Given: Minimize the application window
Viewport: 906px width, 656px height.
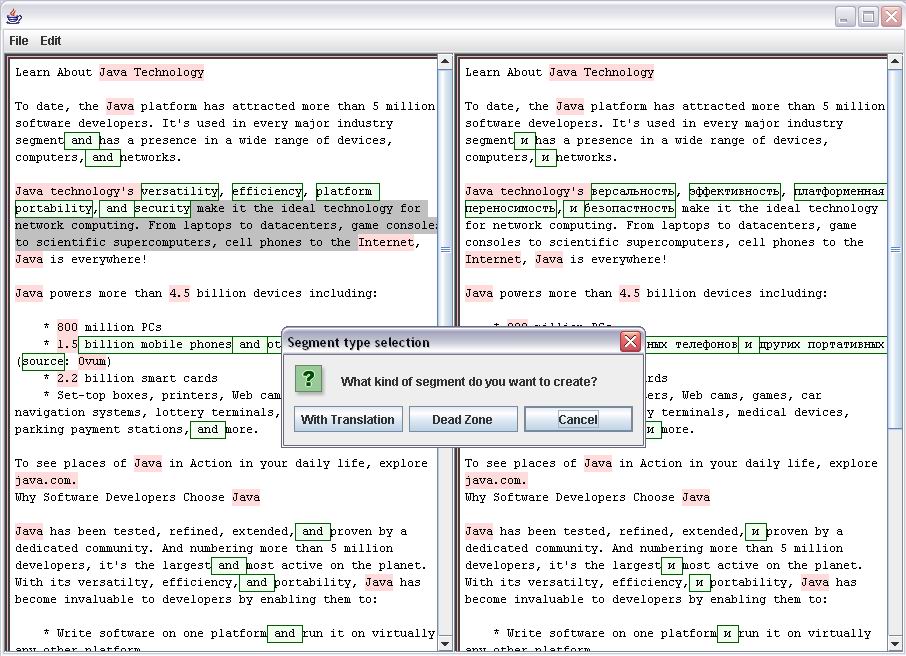Looking at the screenshot, I should click(x=845, y=17).
